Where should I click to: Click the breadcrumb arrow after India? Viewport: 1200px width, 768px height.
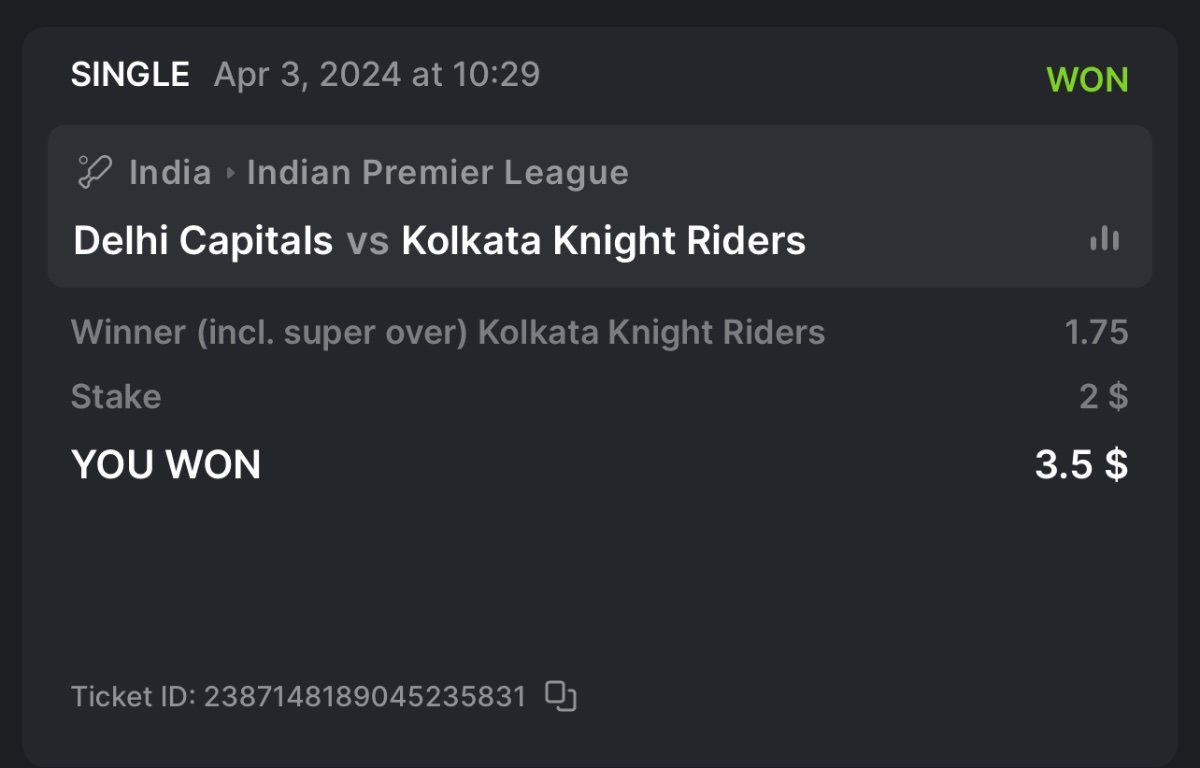pyautogui.click(x=230, y=173)
